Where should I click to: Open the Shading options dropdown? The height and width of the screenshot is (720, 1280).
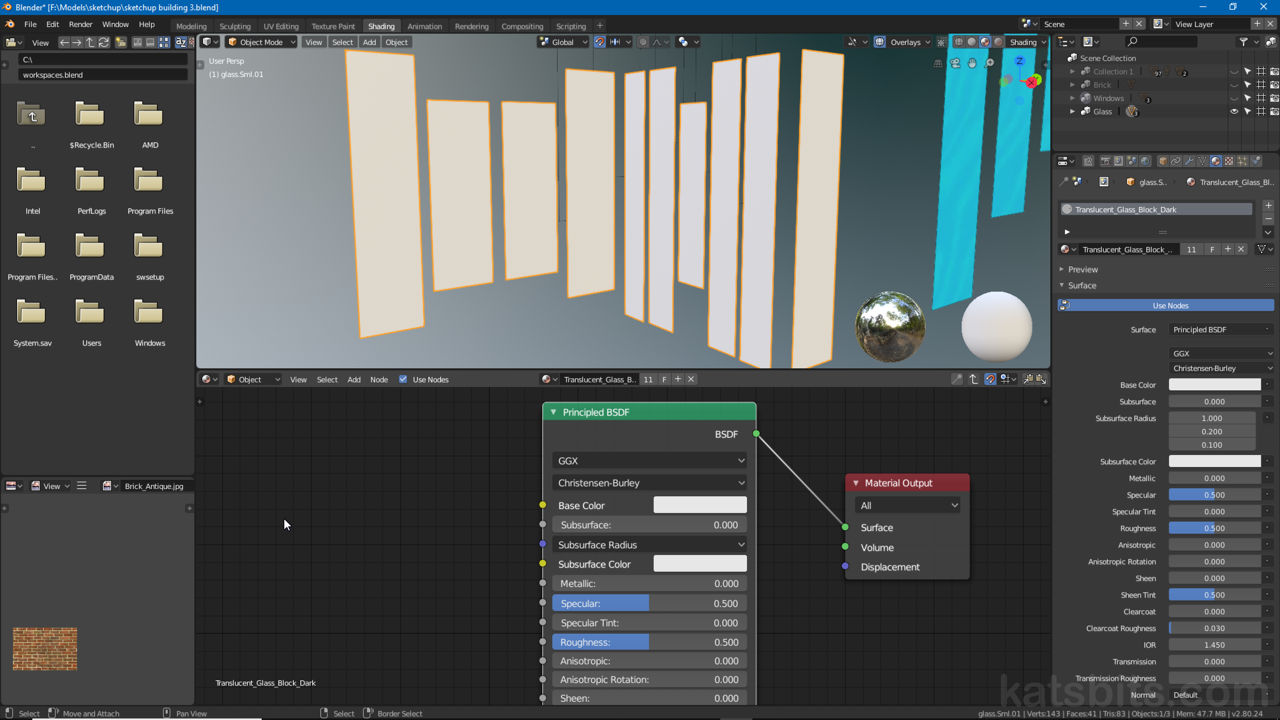1028,42
